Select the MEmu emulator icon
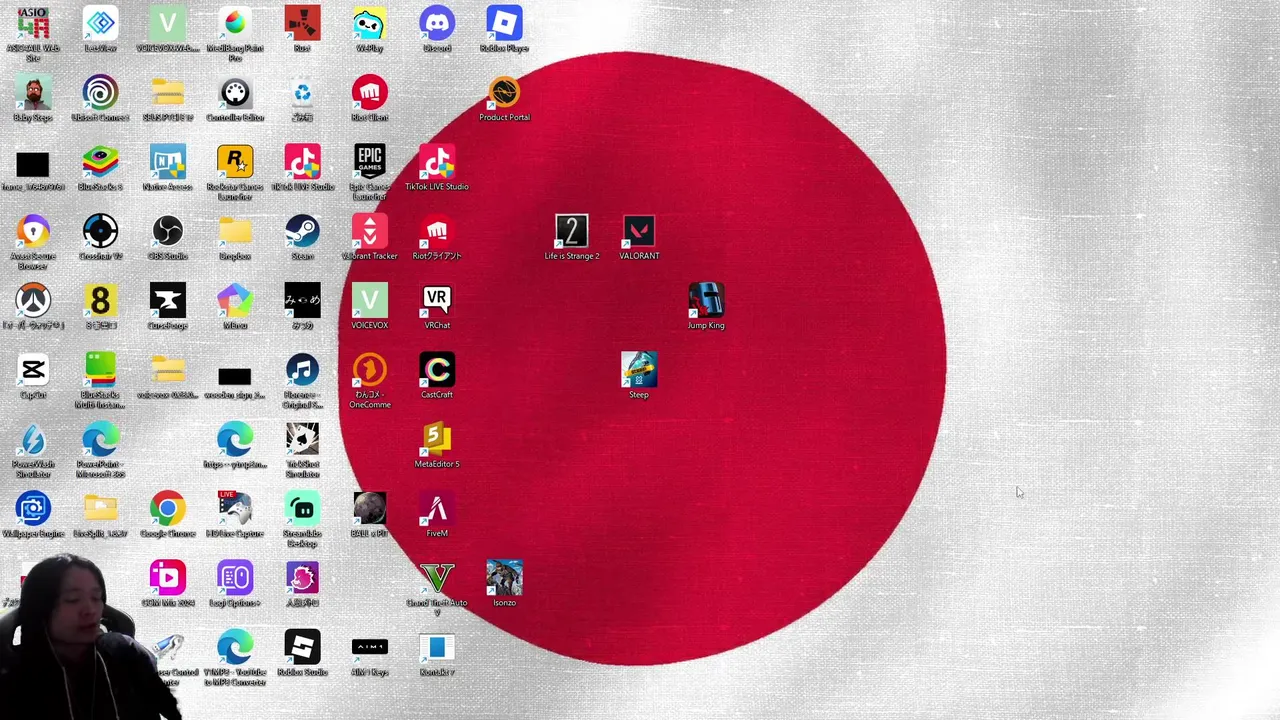1280x720 pixels. coord(235,301)
